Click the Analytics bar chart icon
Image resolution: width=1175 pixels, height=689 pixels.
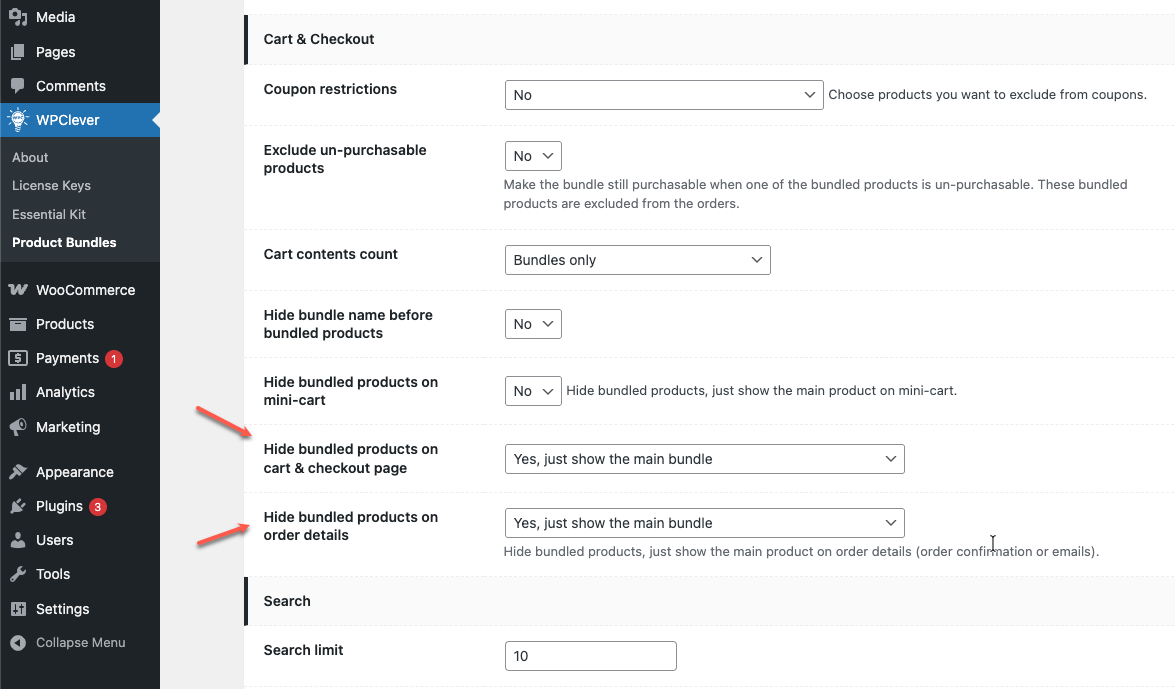pyautogui.click(x=18, y=392)
